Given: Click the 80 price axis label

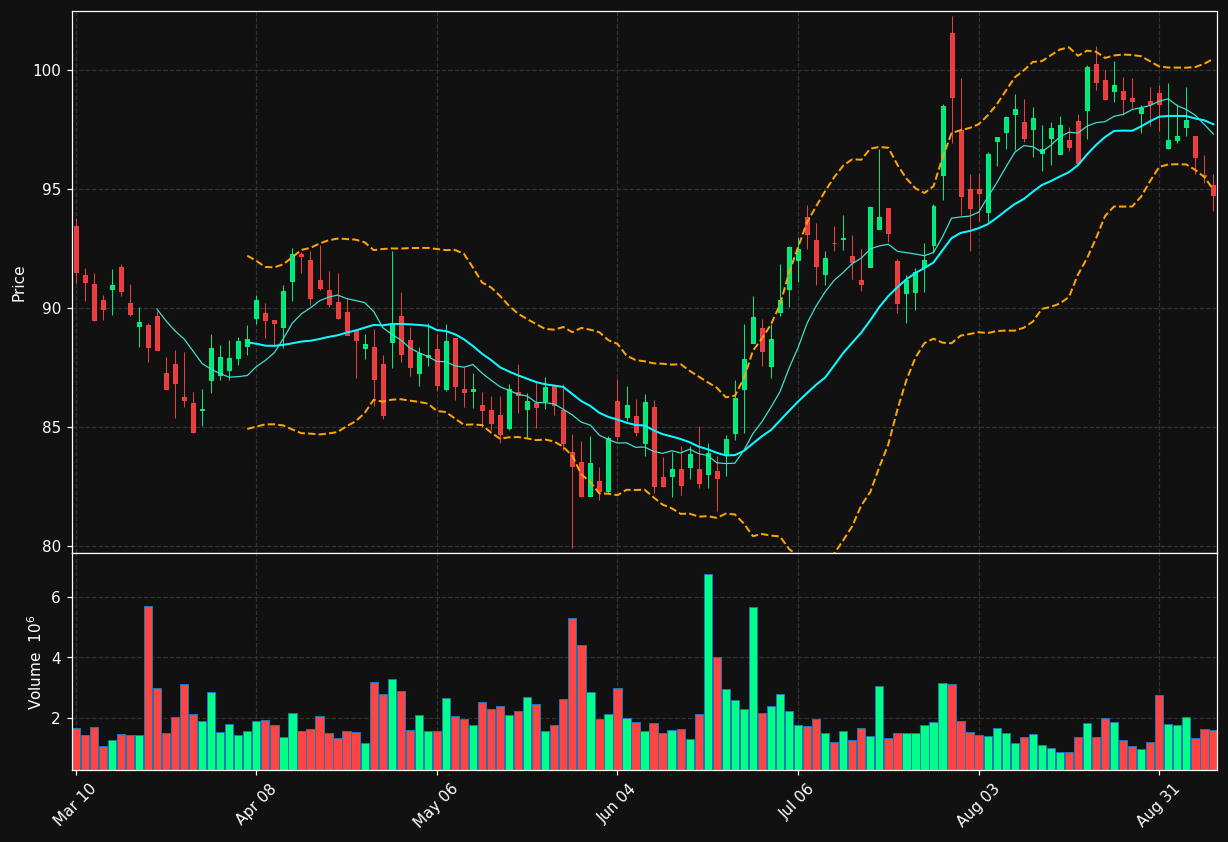Looking at the screenshot, I should coord(53,547).
